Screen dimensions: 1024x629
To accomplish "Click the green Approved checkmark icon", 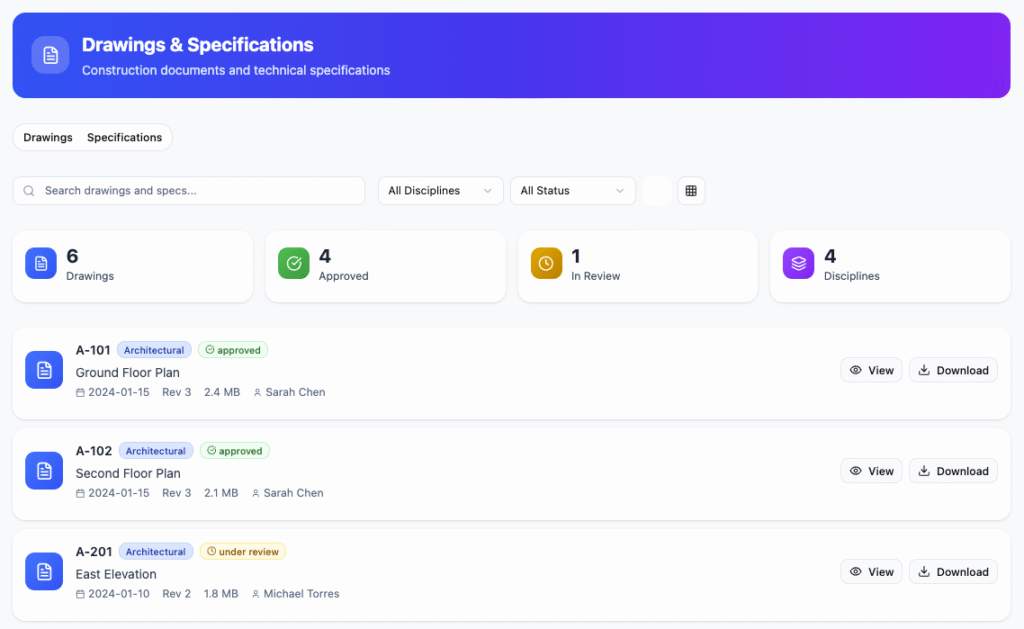I will (x=294, y=264).
